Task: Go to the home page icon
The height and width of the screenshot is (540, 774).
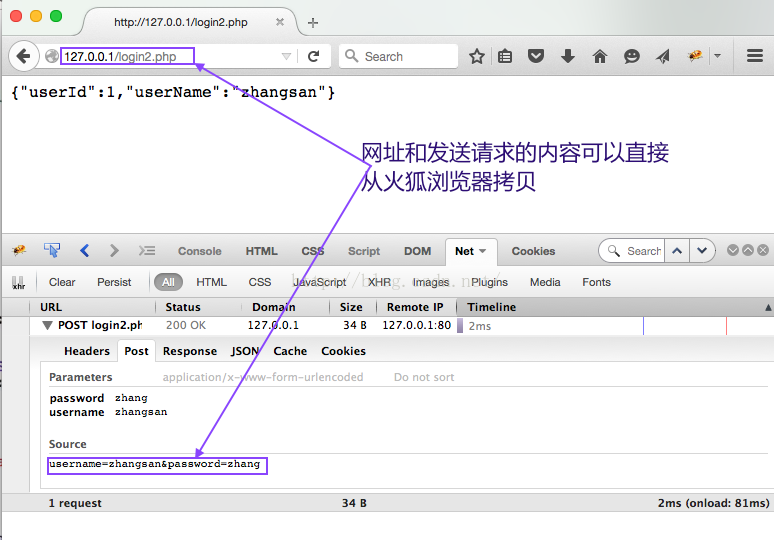Action: tap(600, 56)
